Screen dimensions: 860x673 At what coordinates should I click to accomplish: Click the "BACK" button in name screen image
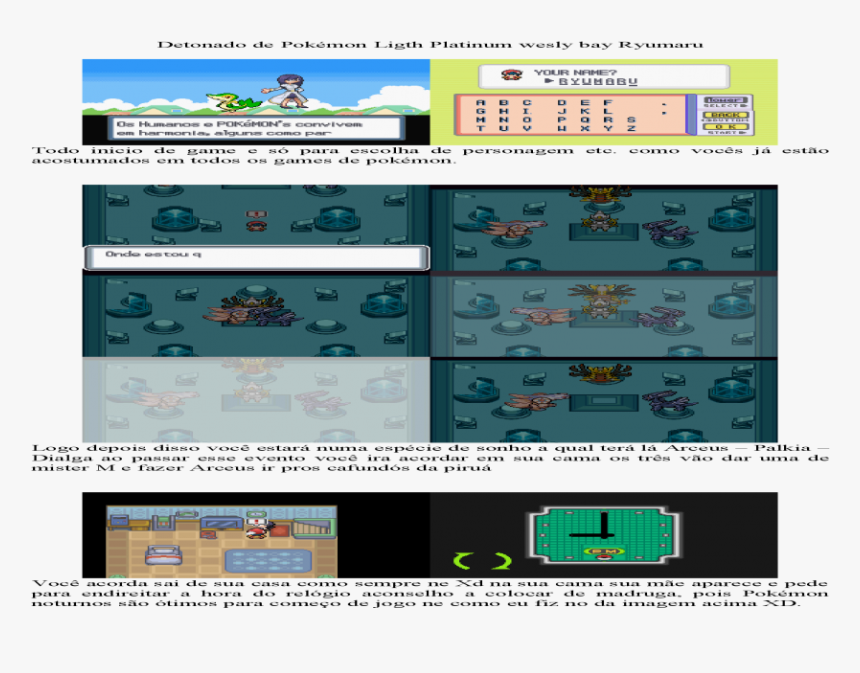726,115
